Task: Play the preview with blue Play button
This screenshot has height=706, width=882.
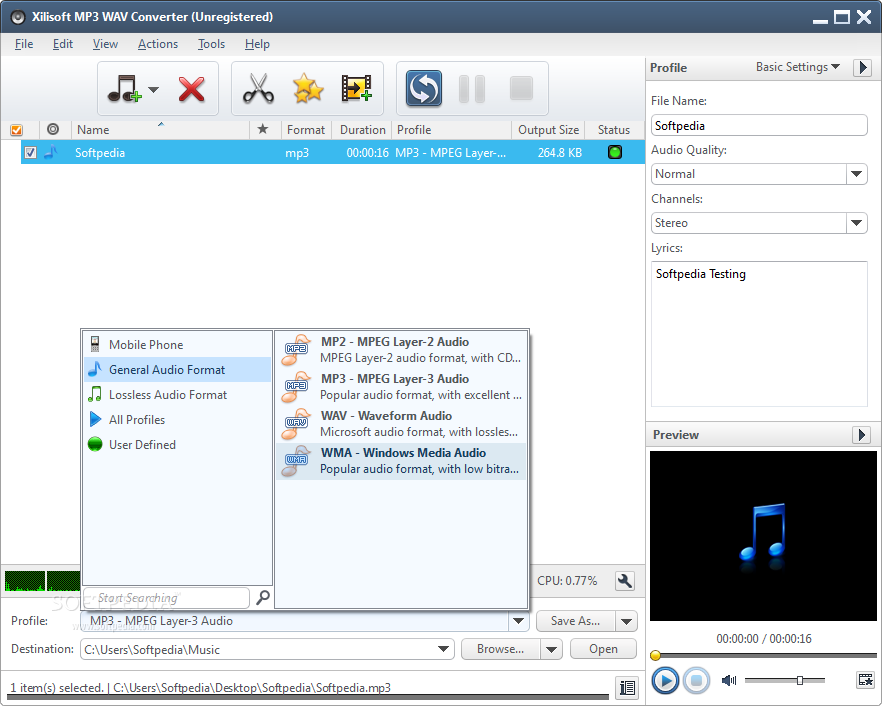Action: point(665,681)
